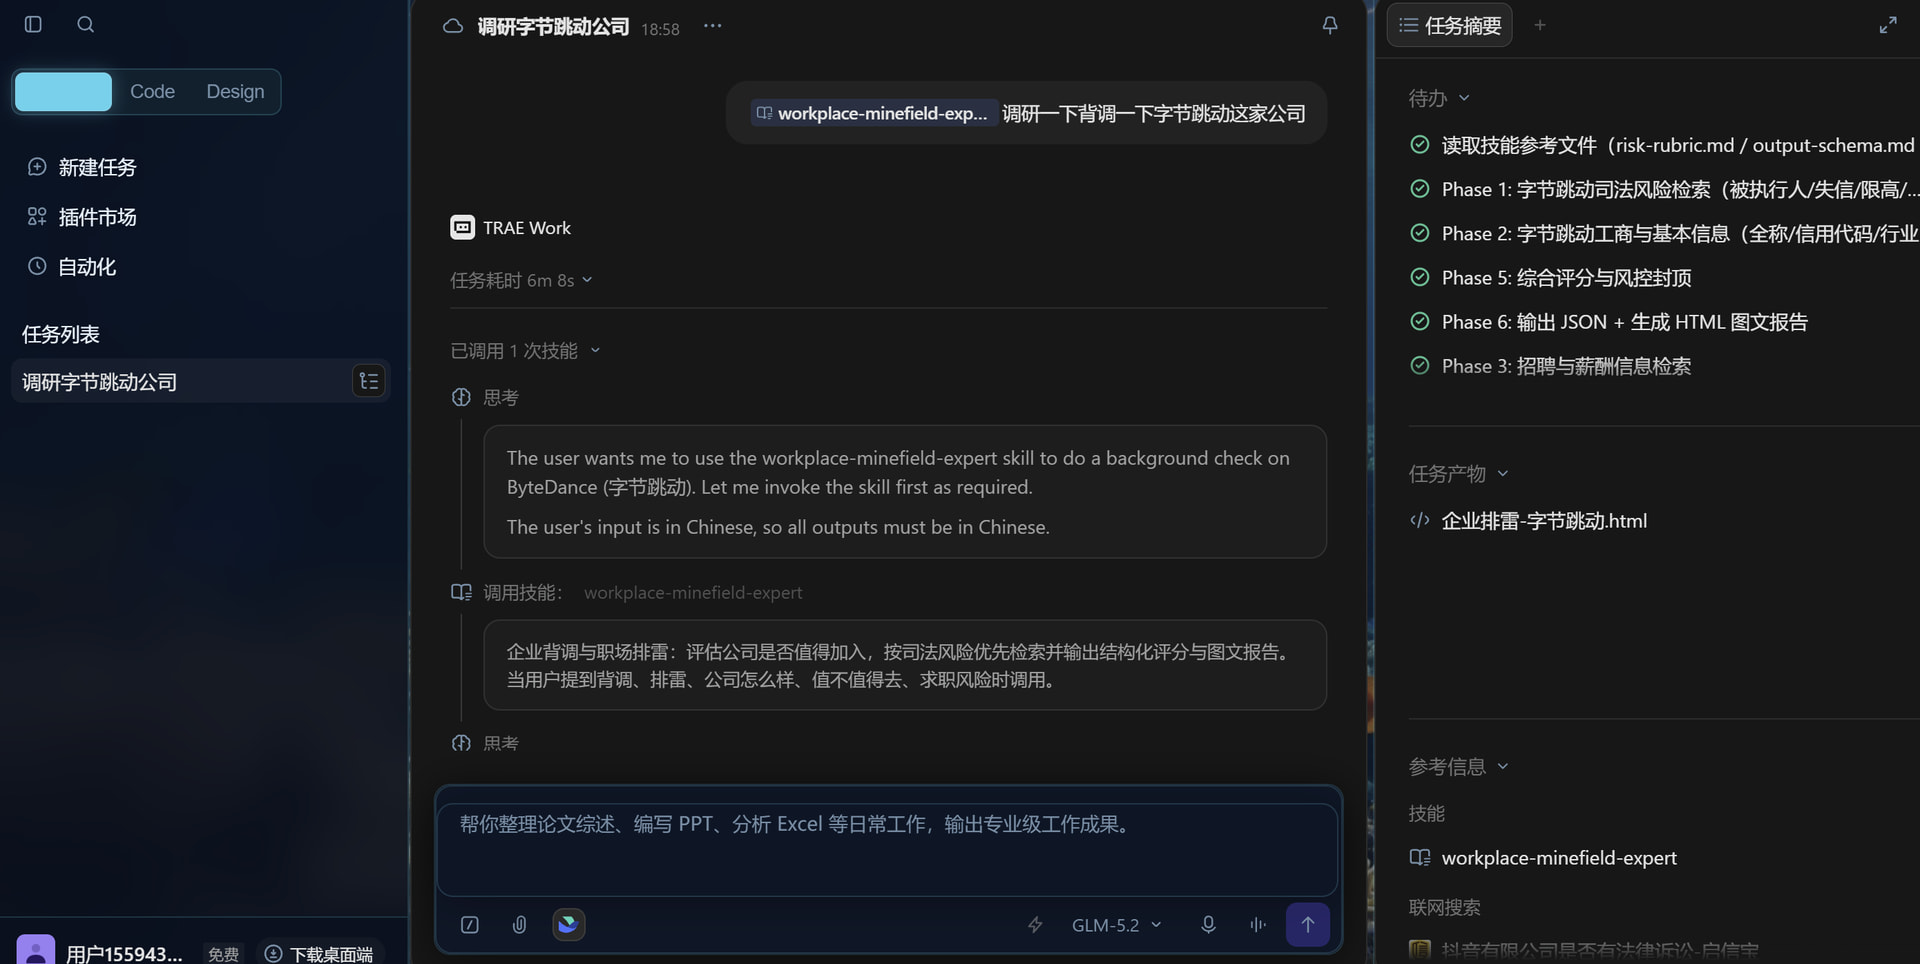
Task: Collapse the 任务耗时 6m 8s section
Action: (x=521, y=280)
